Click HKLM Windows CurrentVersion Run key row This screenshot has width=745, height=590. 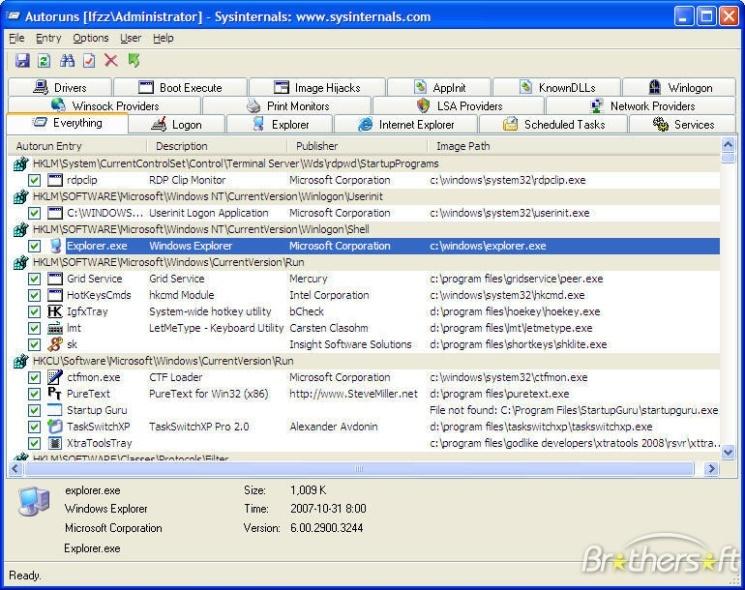point(366,262)
